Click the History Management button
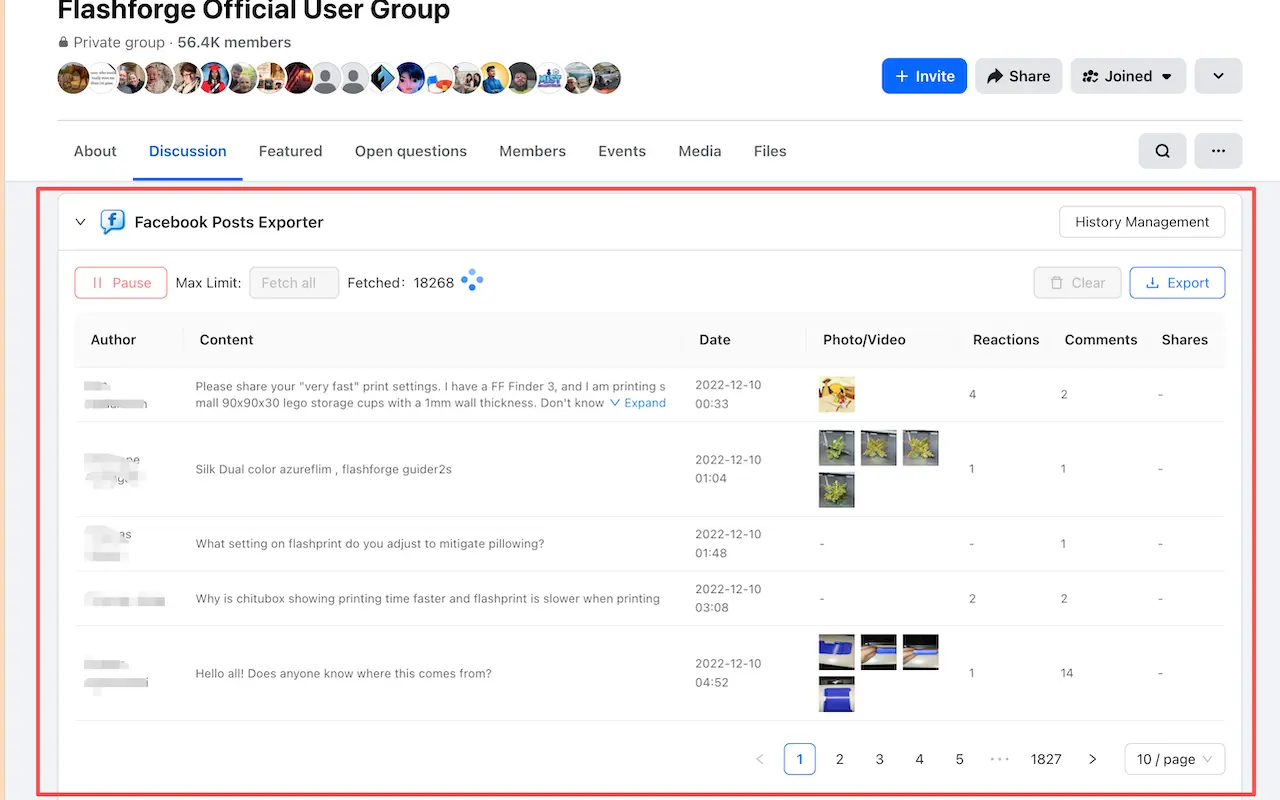1280x800 pixels. click(x=1142, y=222)
